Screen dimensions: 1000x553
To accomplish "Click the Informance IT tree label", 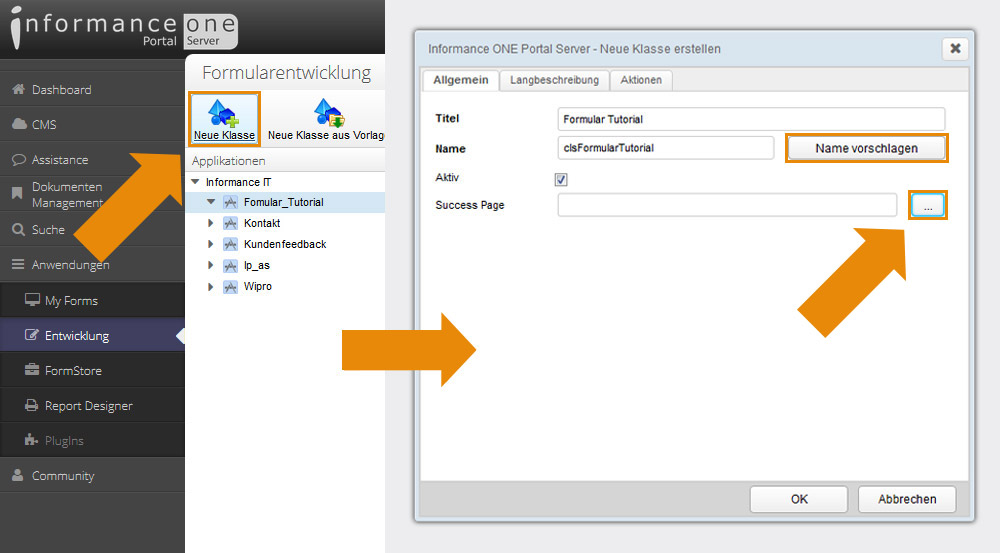I will click(x=239, y=182).
